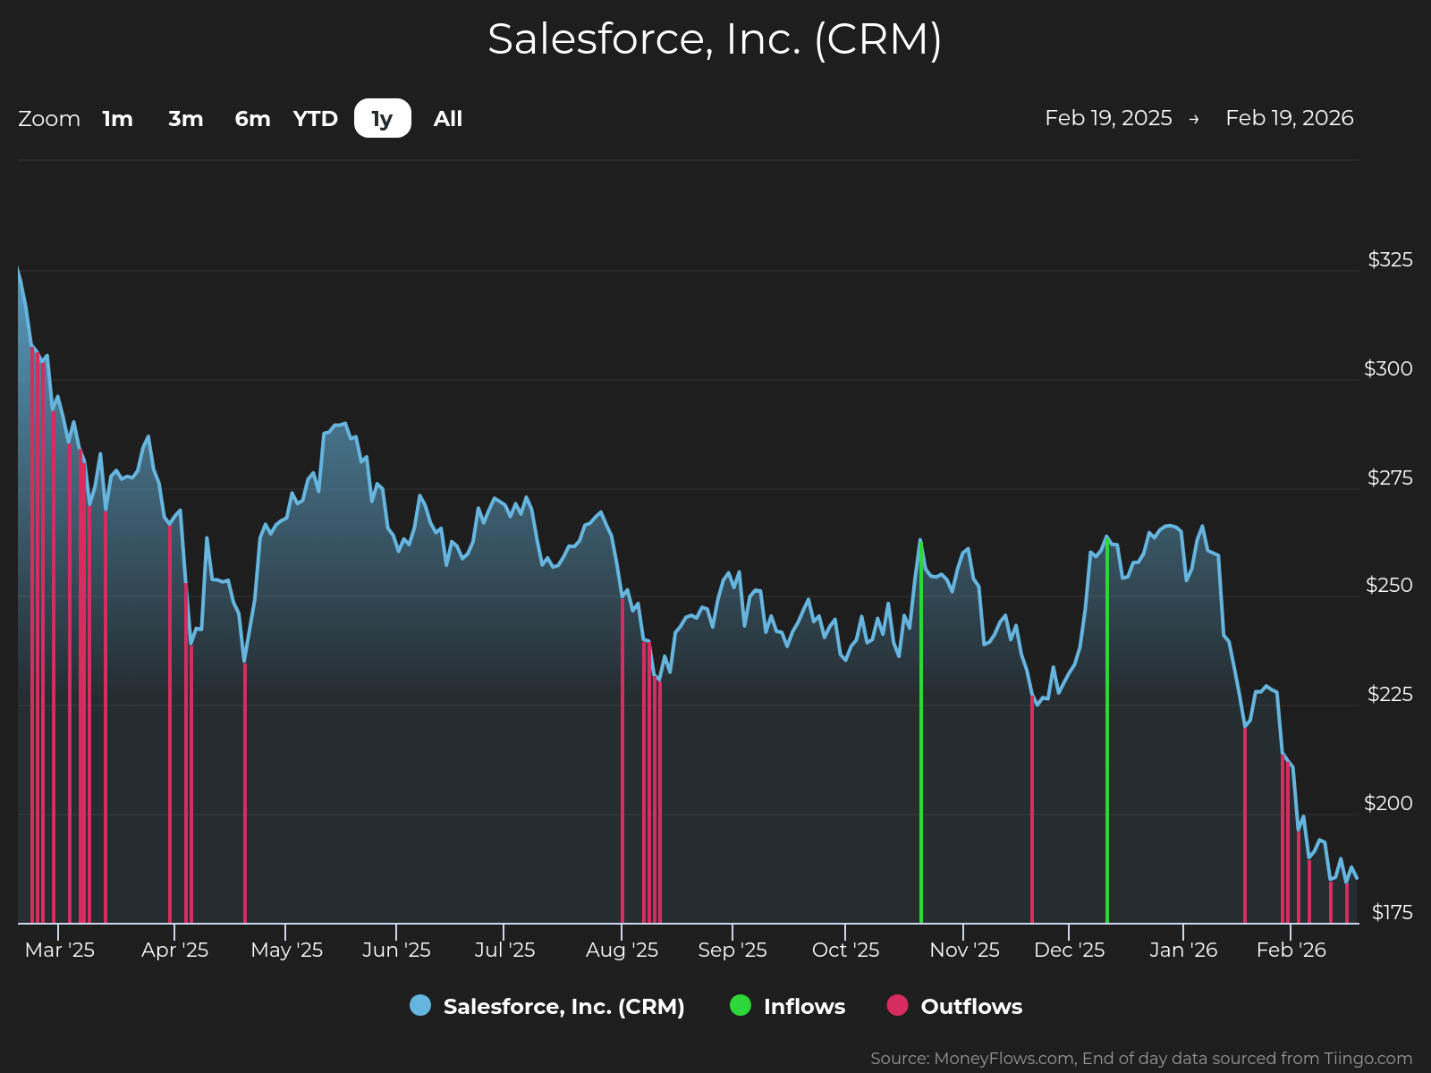Click the Aug '25 axis label

point(622,950)
